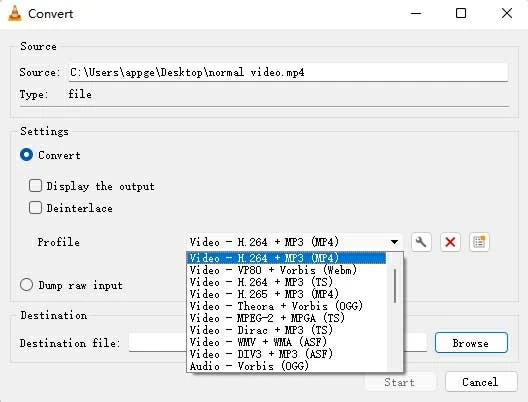This screenshot has height=402, width=528.
Task: Click the Source path input field
Action: (288, 72)
